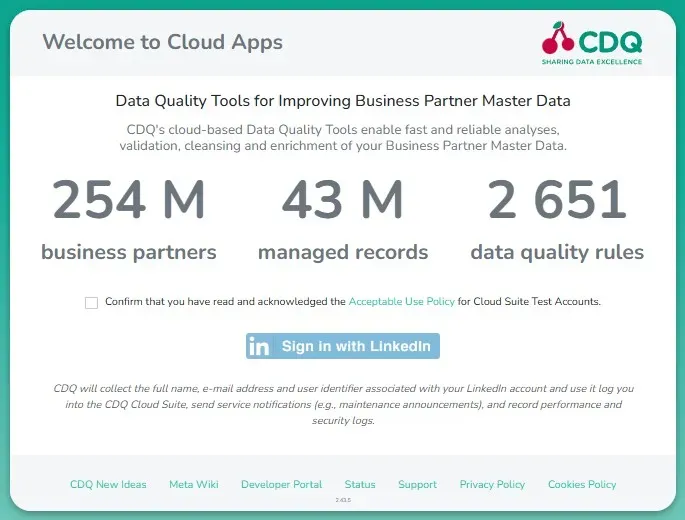Open the Meta Wiki link
This screenshot has height=520, width=685.
point(194,484)
